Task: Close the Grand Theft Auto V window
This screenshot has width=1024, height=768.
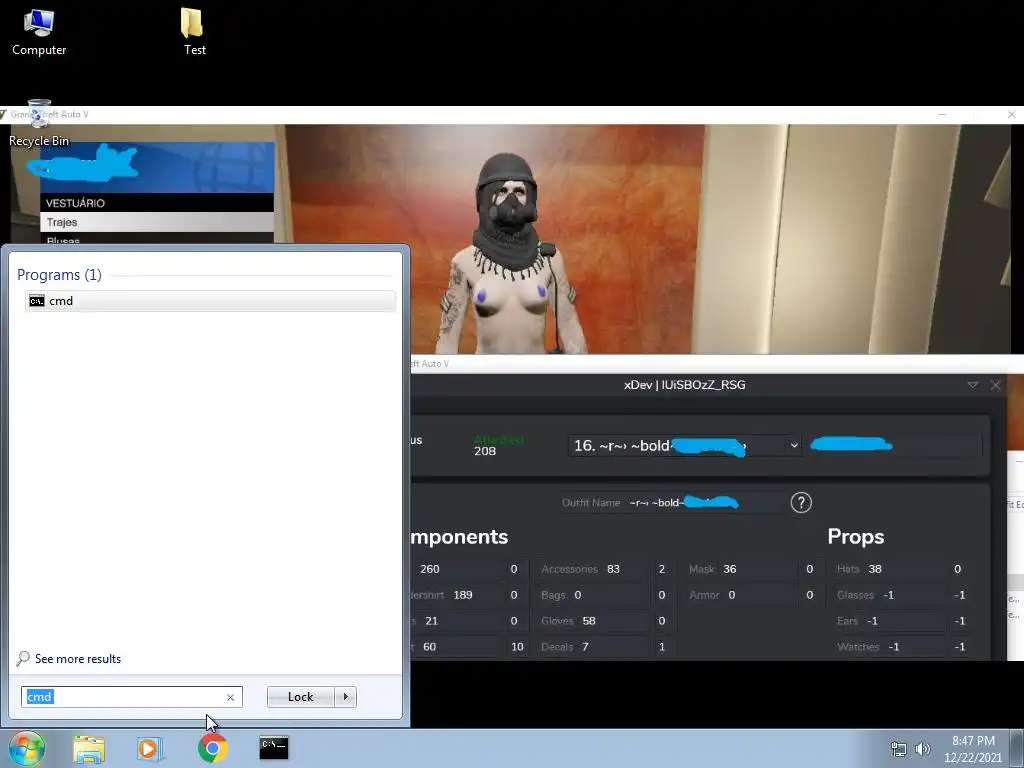Action: [x=1011, y=114]
